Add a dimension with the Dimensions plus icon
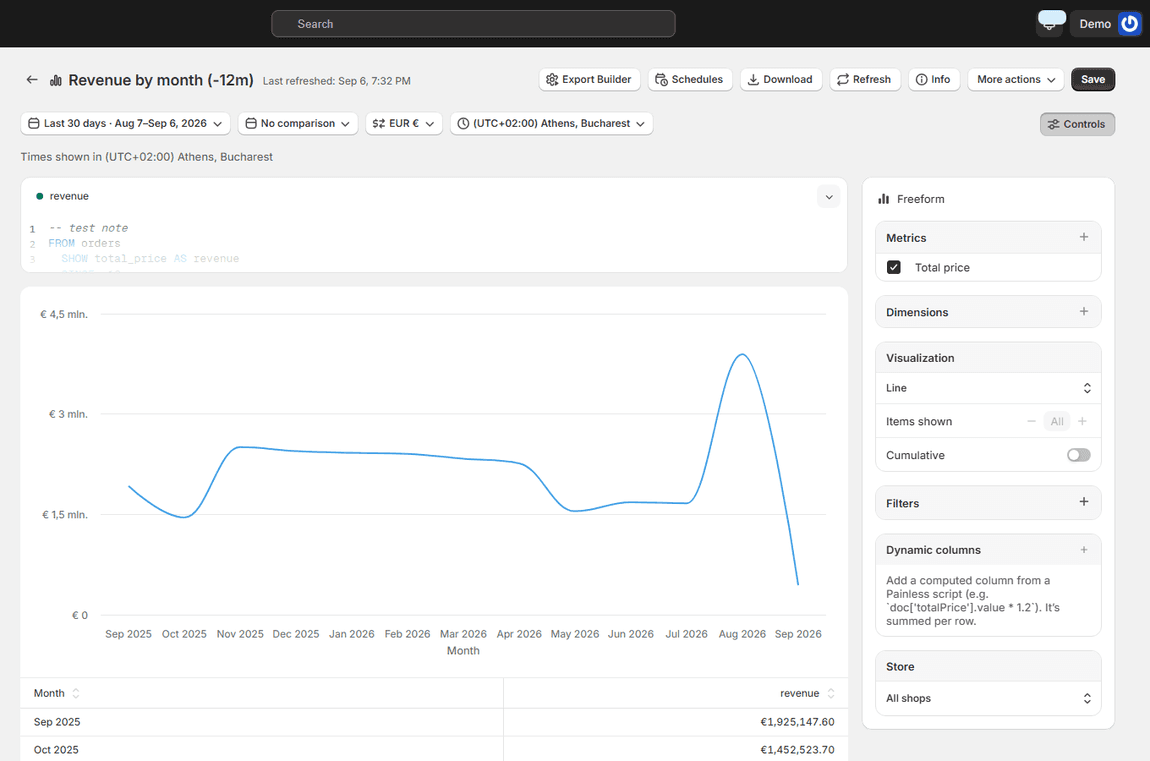Image resolution: width=1150 pixels, height=761 pixels. point(1083,312)
